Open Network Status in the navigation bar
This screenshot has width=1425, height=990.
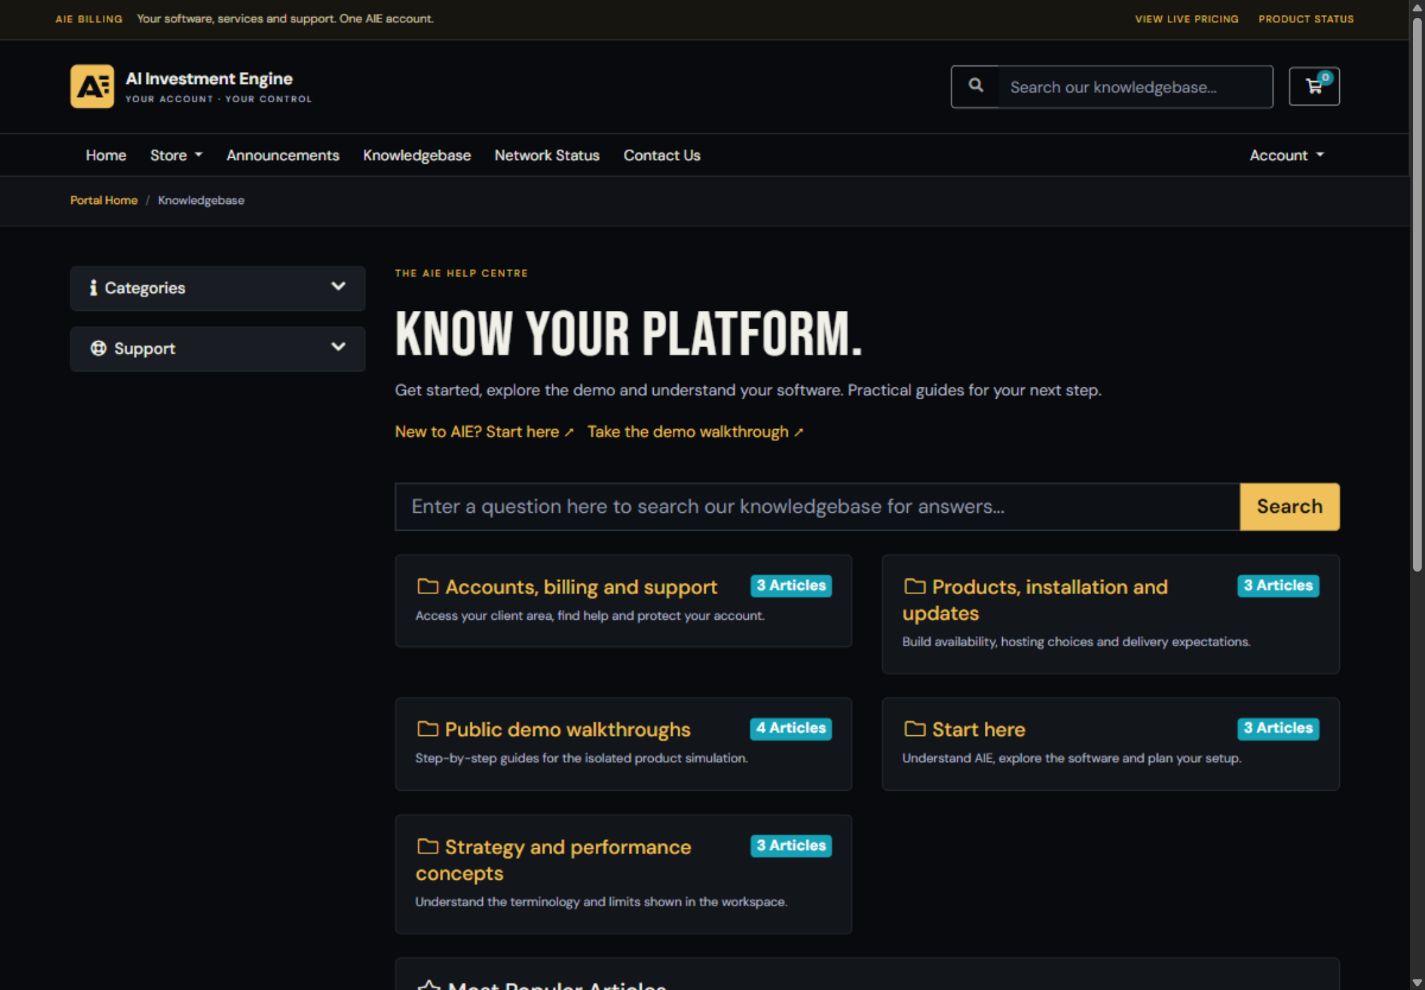[x=547, y=155]
